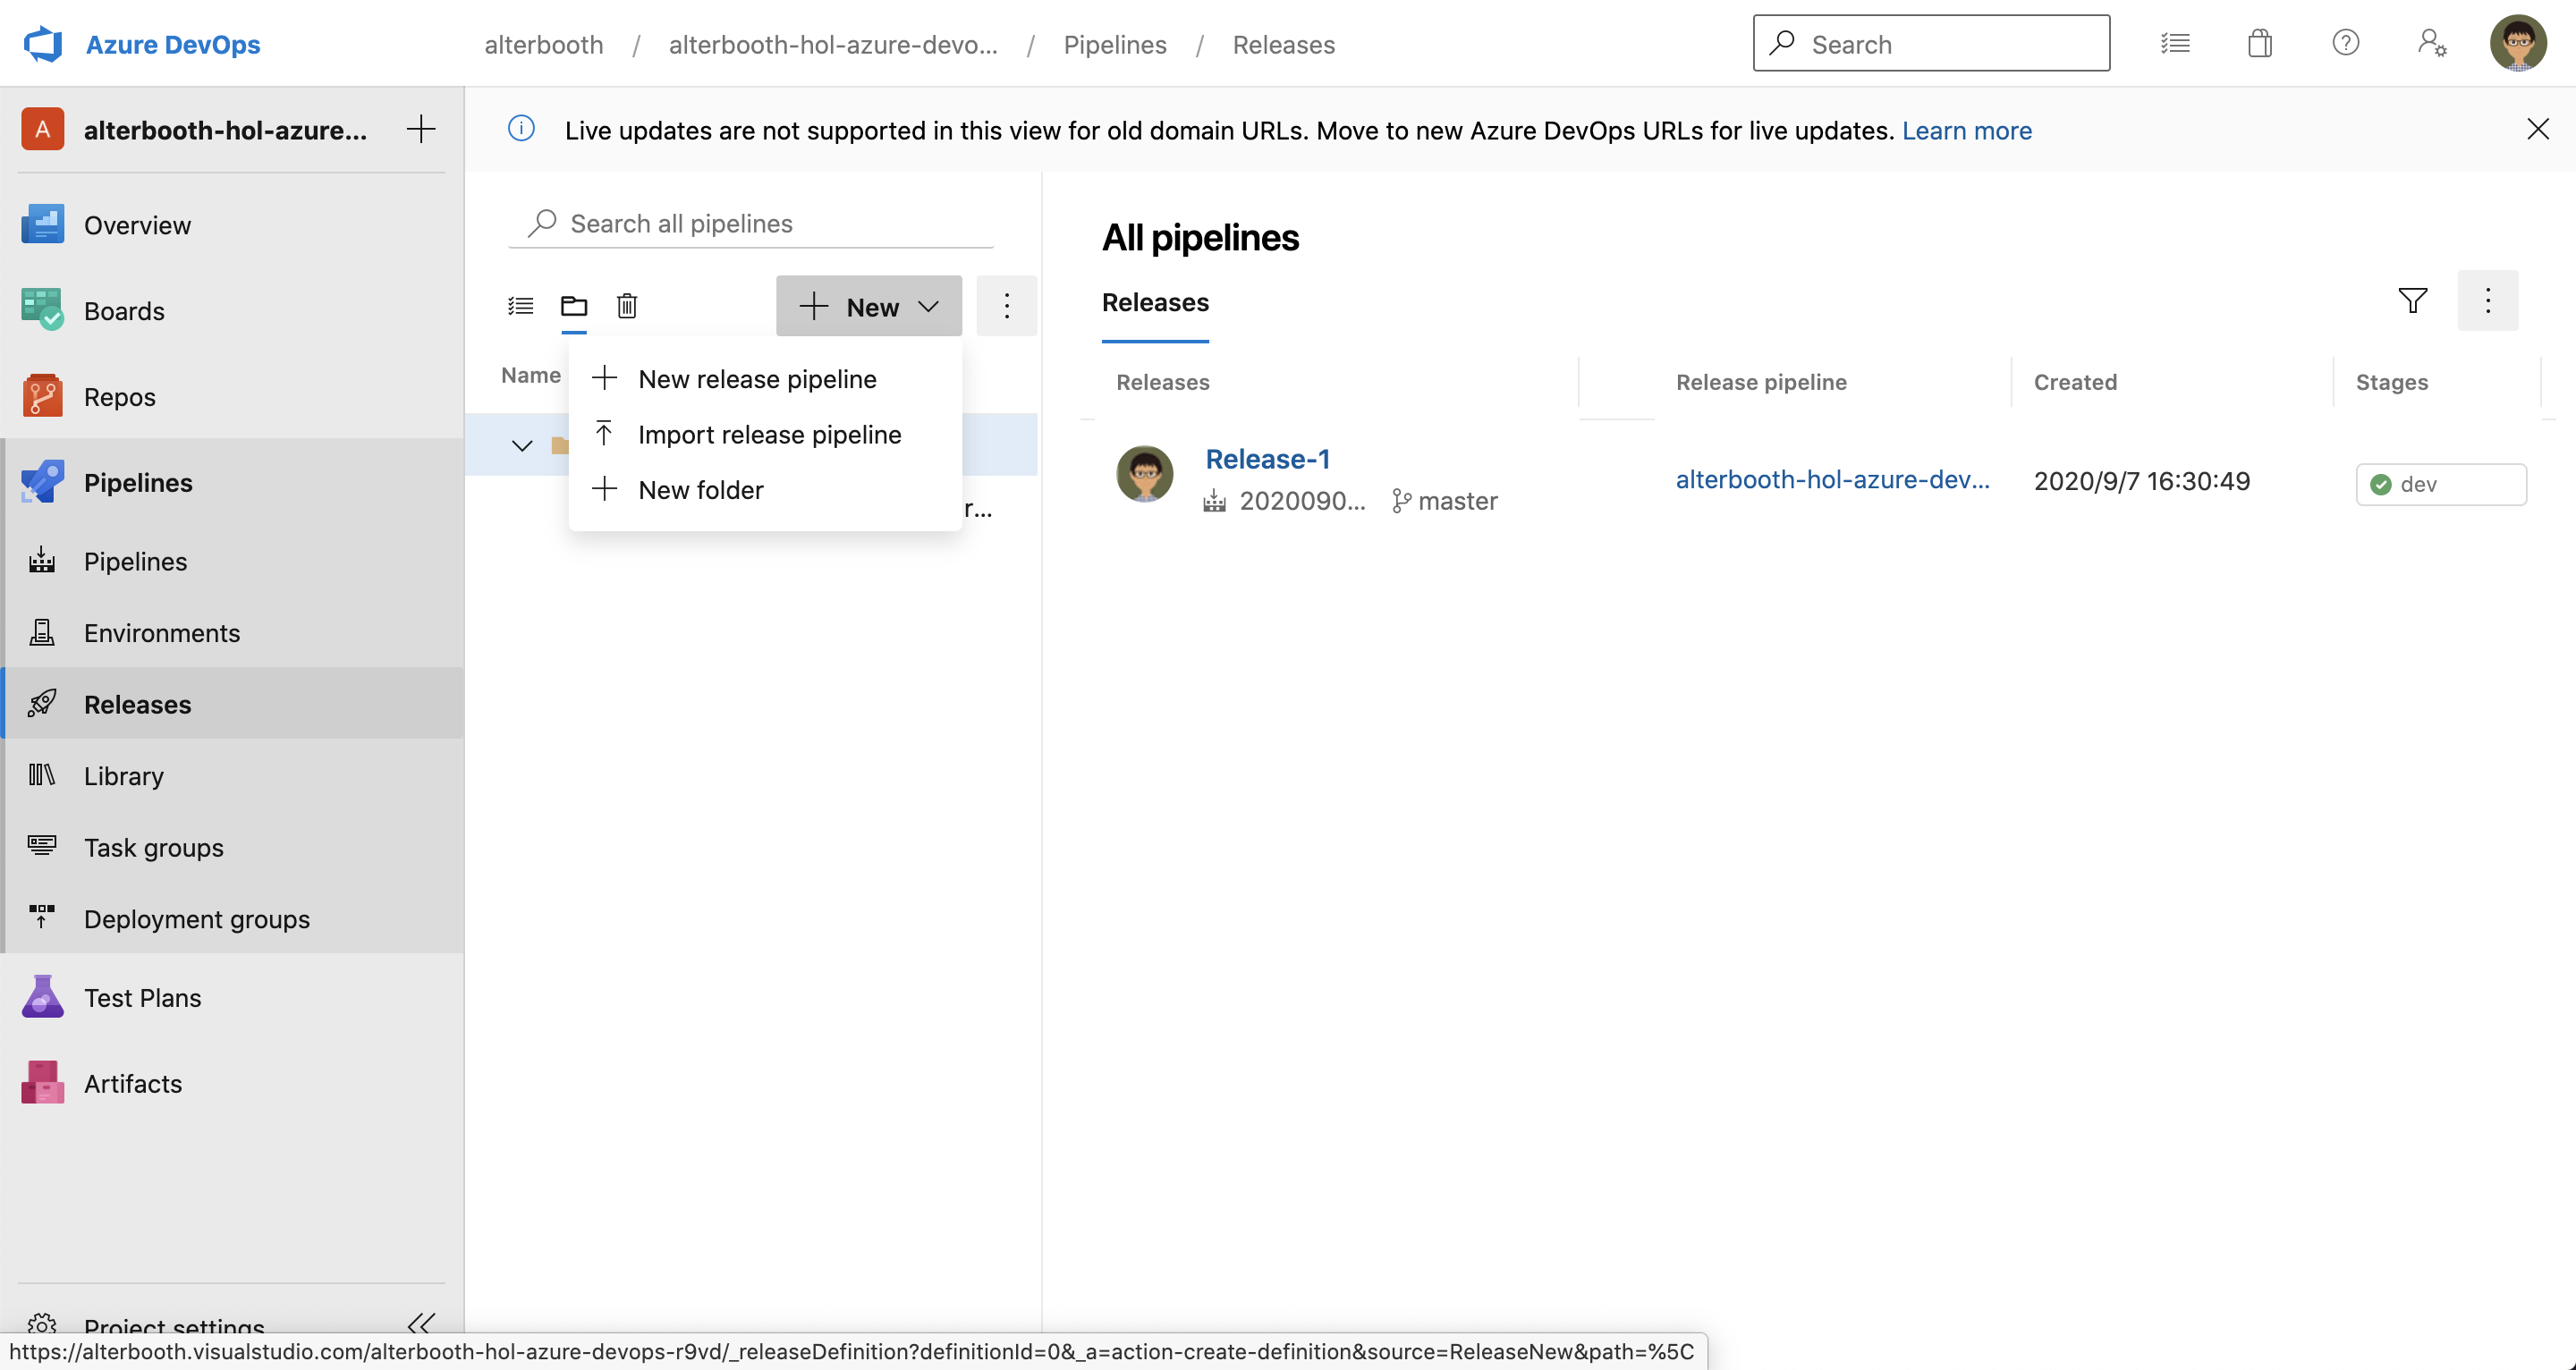Click the user settings icon
2576x1370 pixels.
(x=2431, y=44)
